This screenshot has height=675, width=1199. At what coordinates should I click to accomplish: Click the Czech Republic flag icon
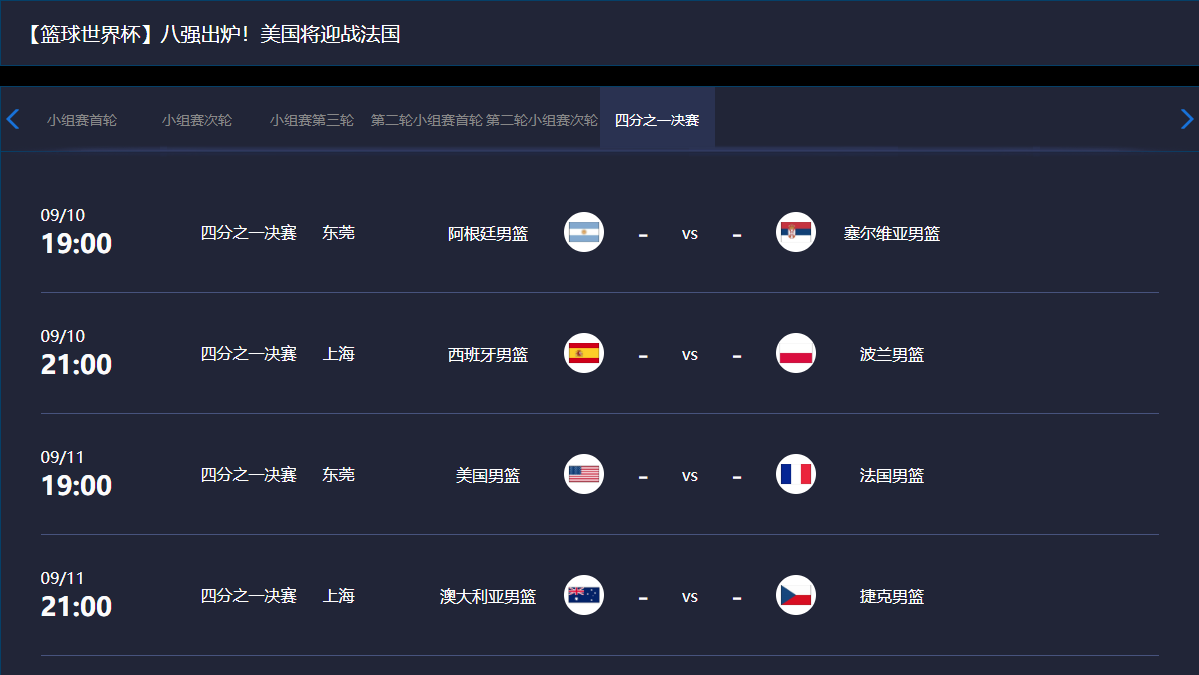(795, 595)
